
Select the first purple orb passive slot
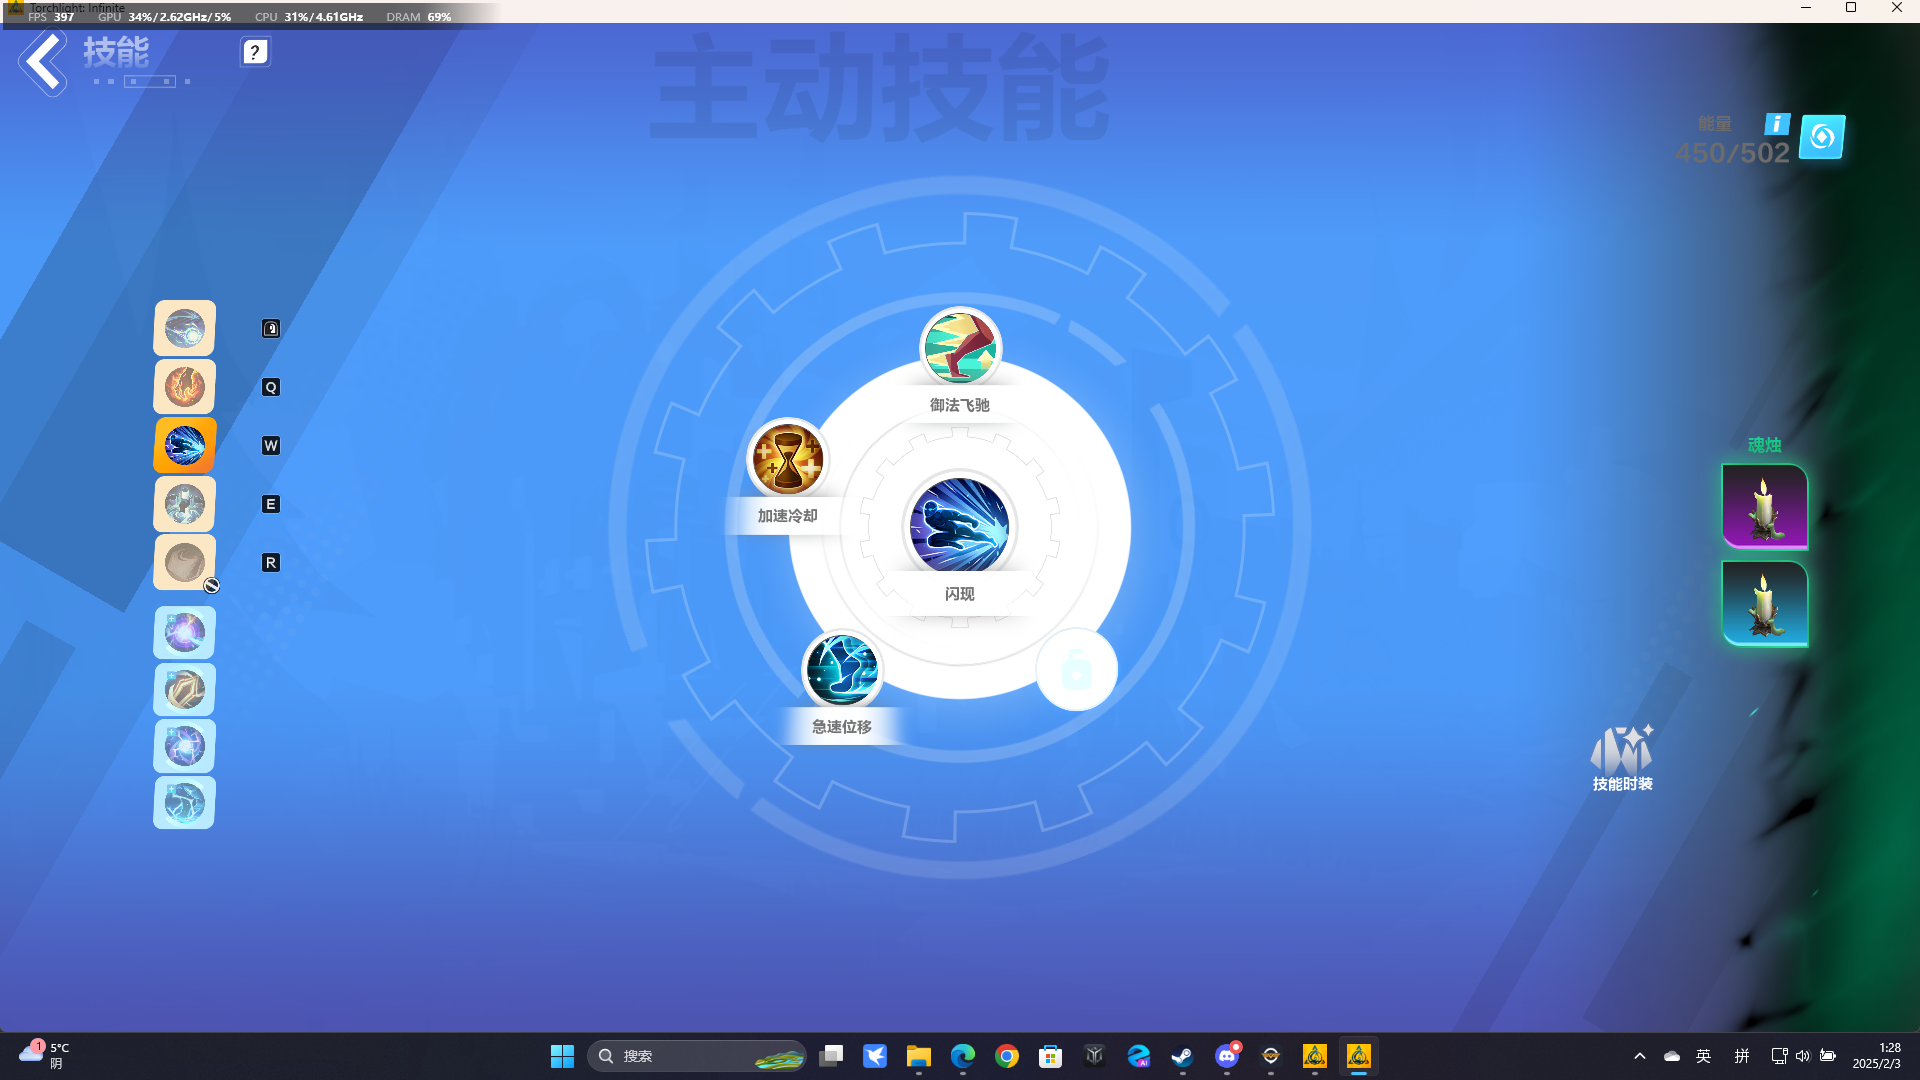pos(184,633)
